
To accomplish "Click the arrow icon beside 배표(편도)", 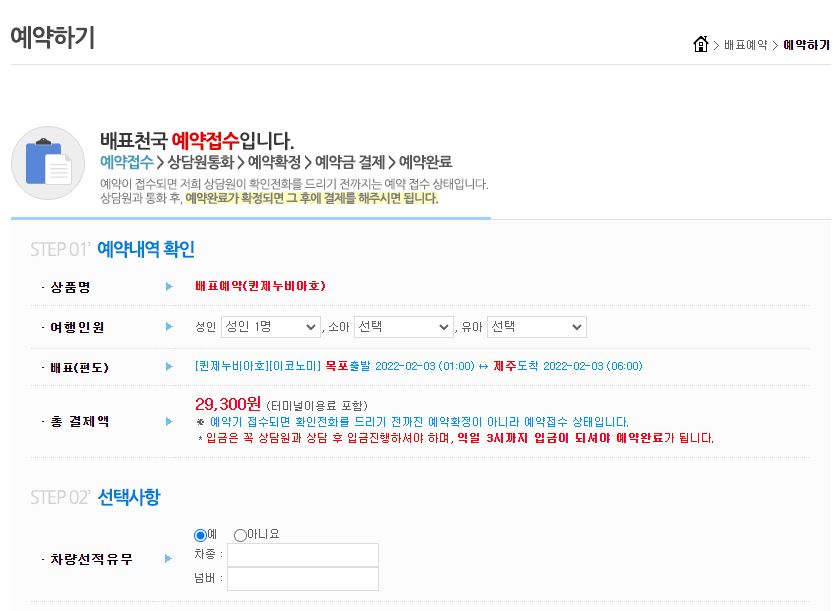I will coord(169,367).
